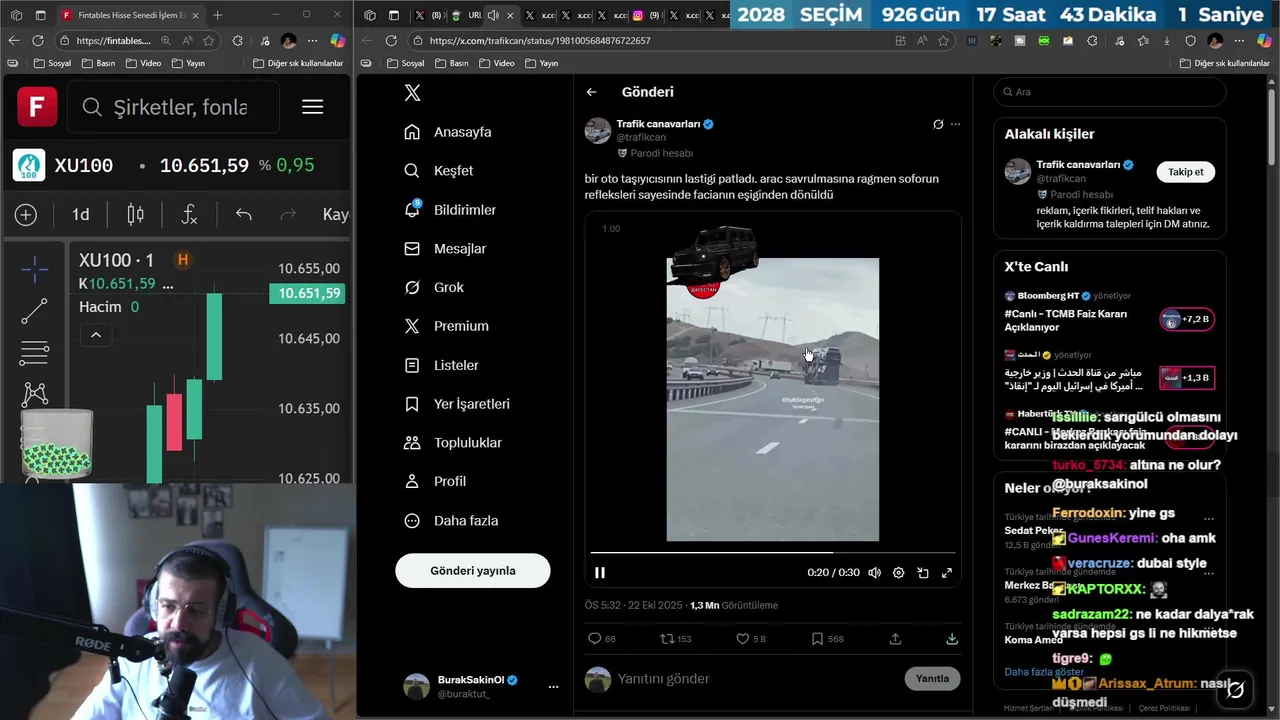
Task: Share the post via share icon
Action: (895, 639)
